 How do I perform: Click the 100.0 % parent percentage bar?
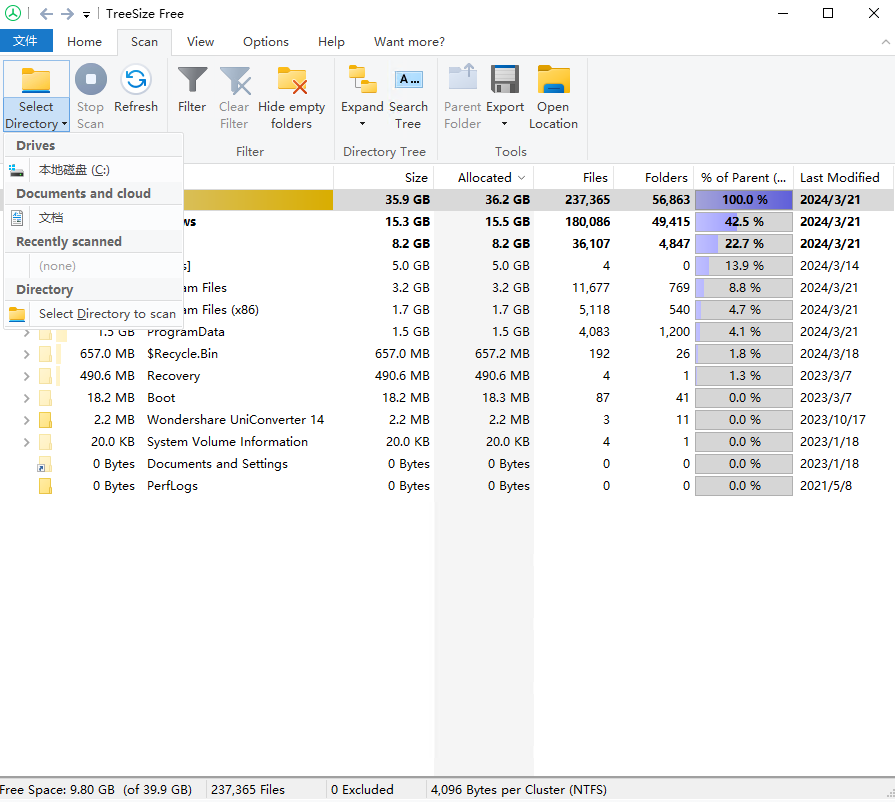(744, 200)
